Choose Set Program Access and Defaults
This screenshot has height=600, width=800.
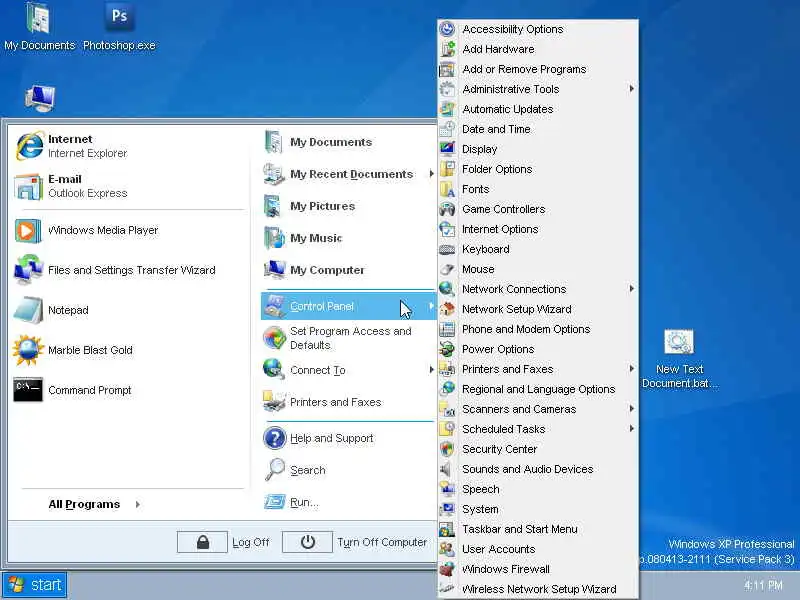(x=348, y=338)
